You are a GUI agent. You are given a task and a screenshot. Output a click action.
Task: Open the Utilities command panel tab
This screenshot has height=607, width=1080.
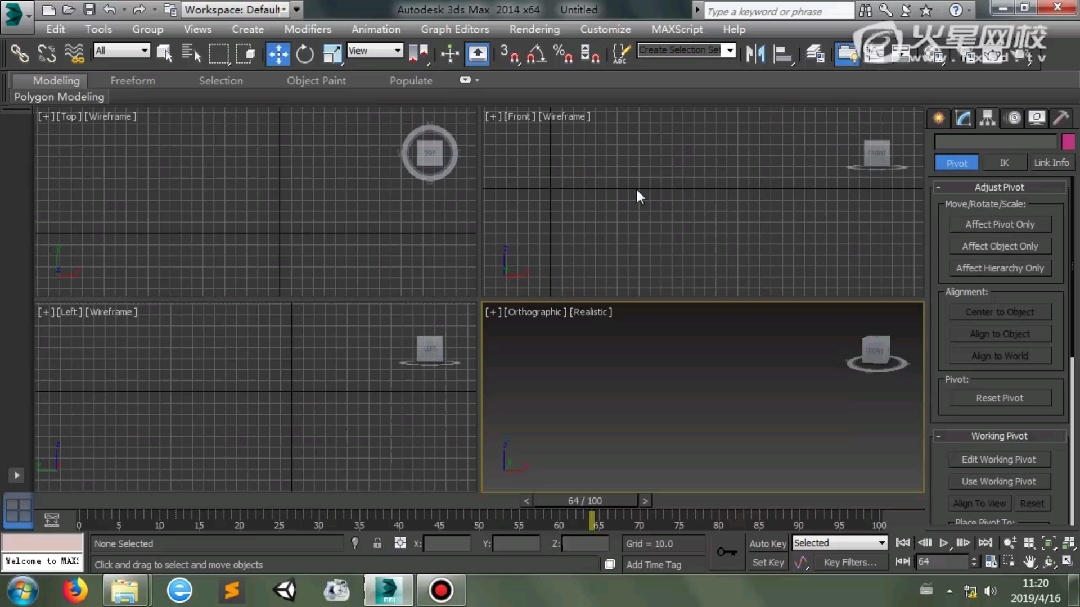pos(1061,119)
